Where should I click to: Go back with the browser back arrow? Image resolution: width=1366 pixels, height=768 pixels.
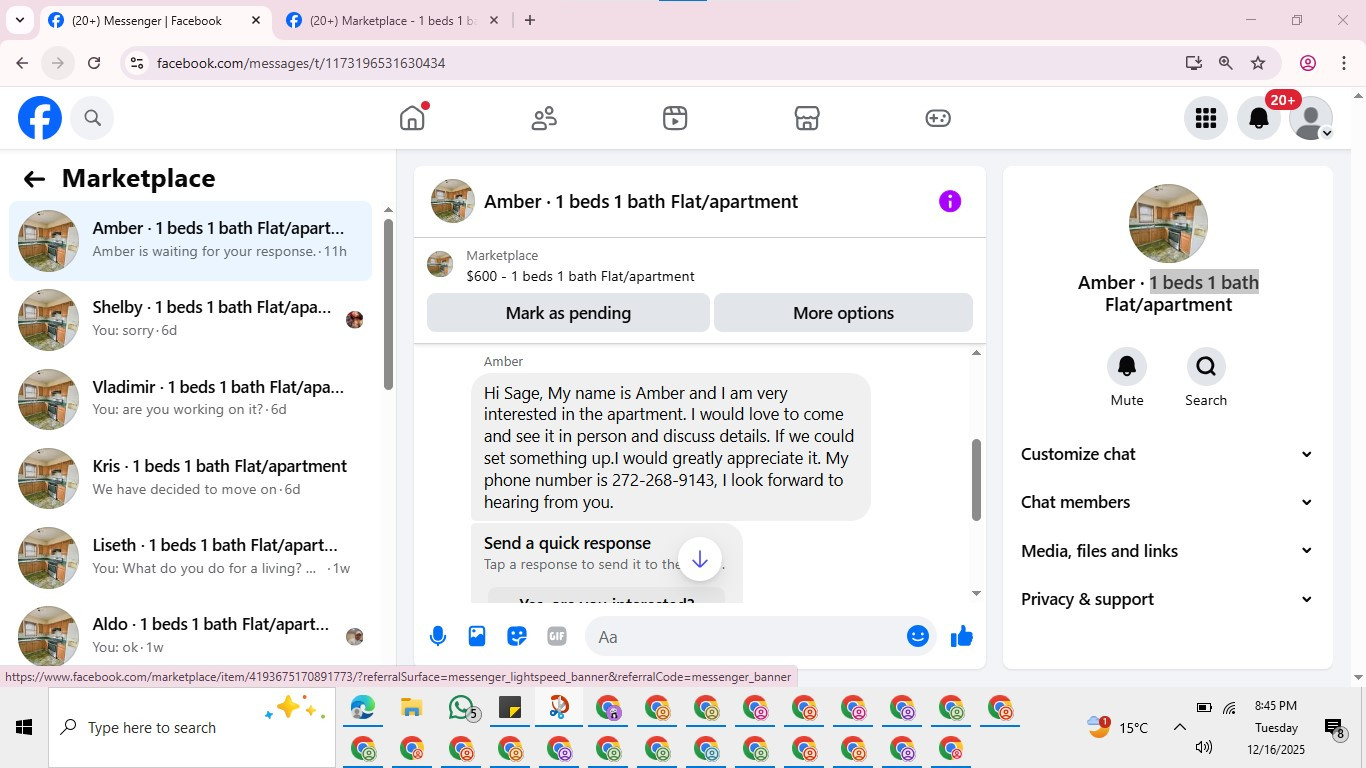22,63
